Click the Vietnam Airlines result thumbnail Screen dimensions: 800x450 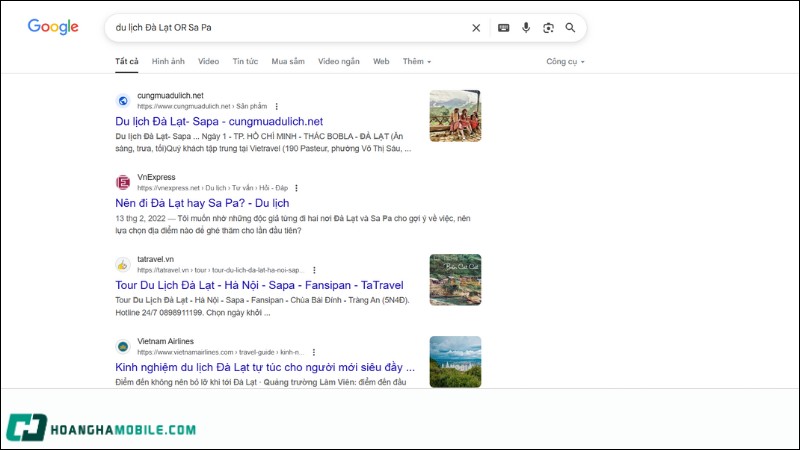[455, 362]
